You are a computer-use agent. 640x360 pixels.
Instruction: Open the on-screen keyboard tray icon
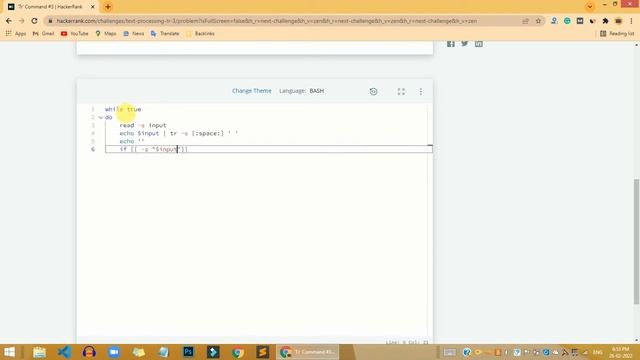click(x=449, y=352)
